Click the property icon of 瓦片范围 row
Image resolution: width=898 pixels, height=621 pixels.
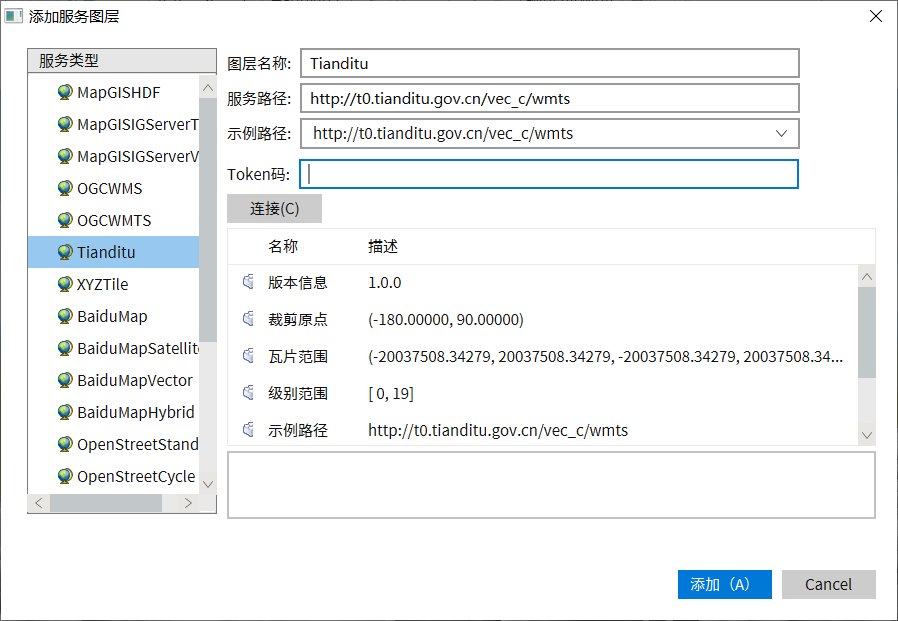point(248,356)
